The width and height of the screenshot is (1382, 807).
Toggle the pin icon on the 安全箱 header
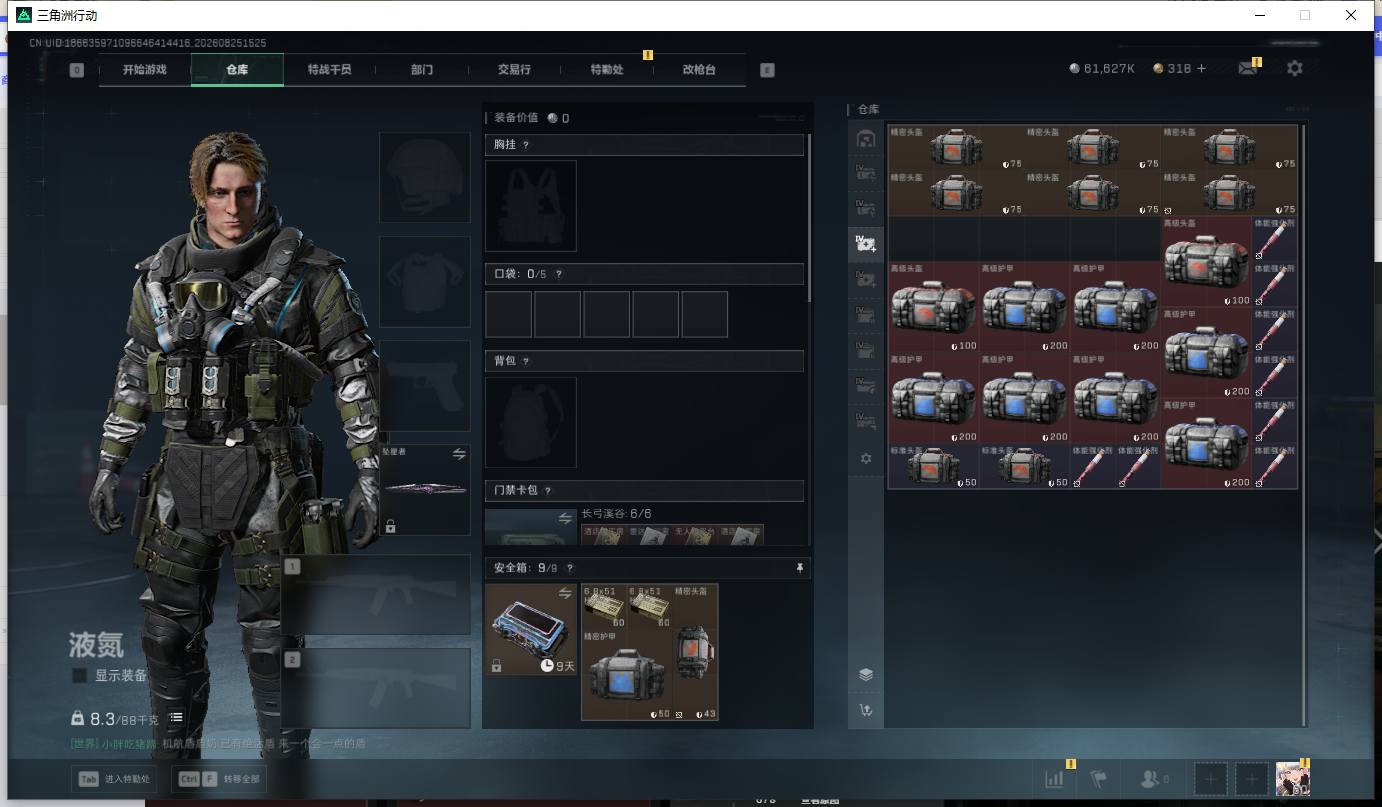click(x=799, y=568)
